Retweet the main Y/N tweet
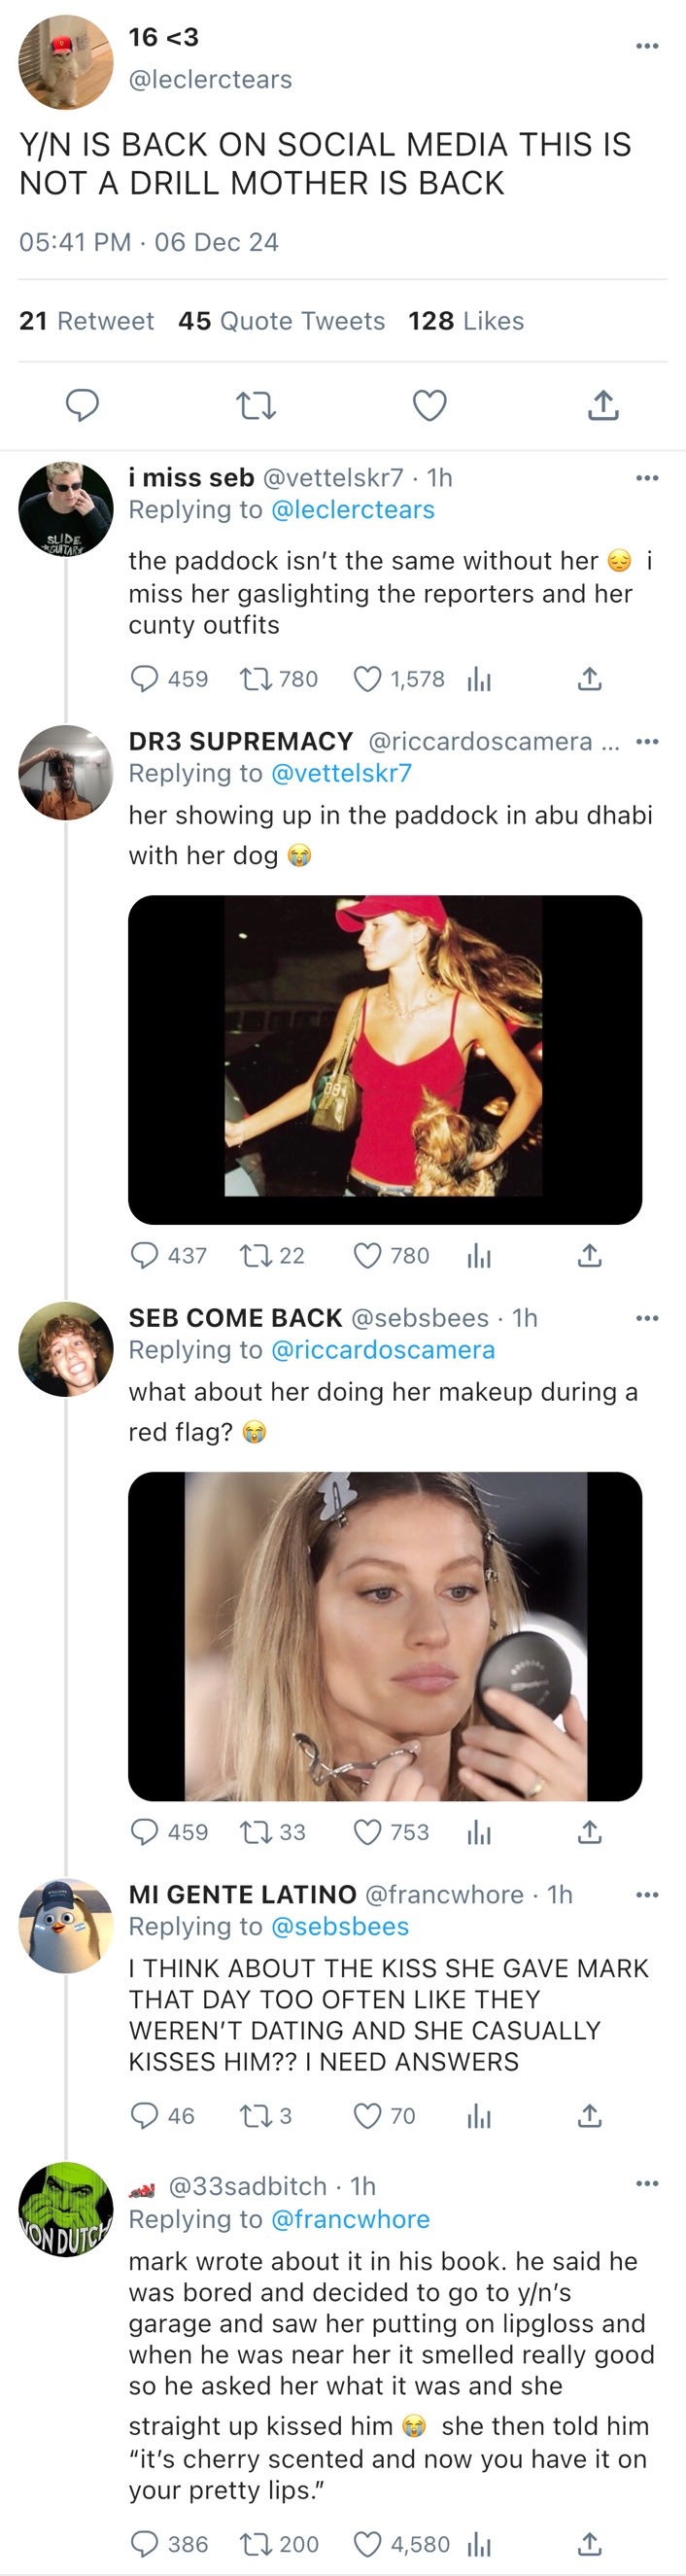686x2576 pixels. [255, 405]
